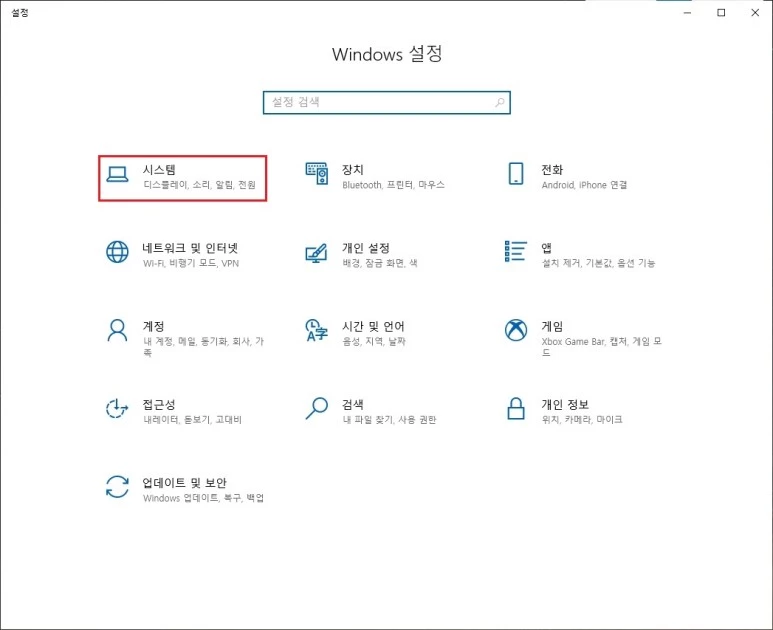This screenshot has width=773, height=630.
Task: Open 계정 settings title
Action: click(x=153, y=326)
